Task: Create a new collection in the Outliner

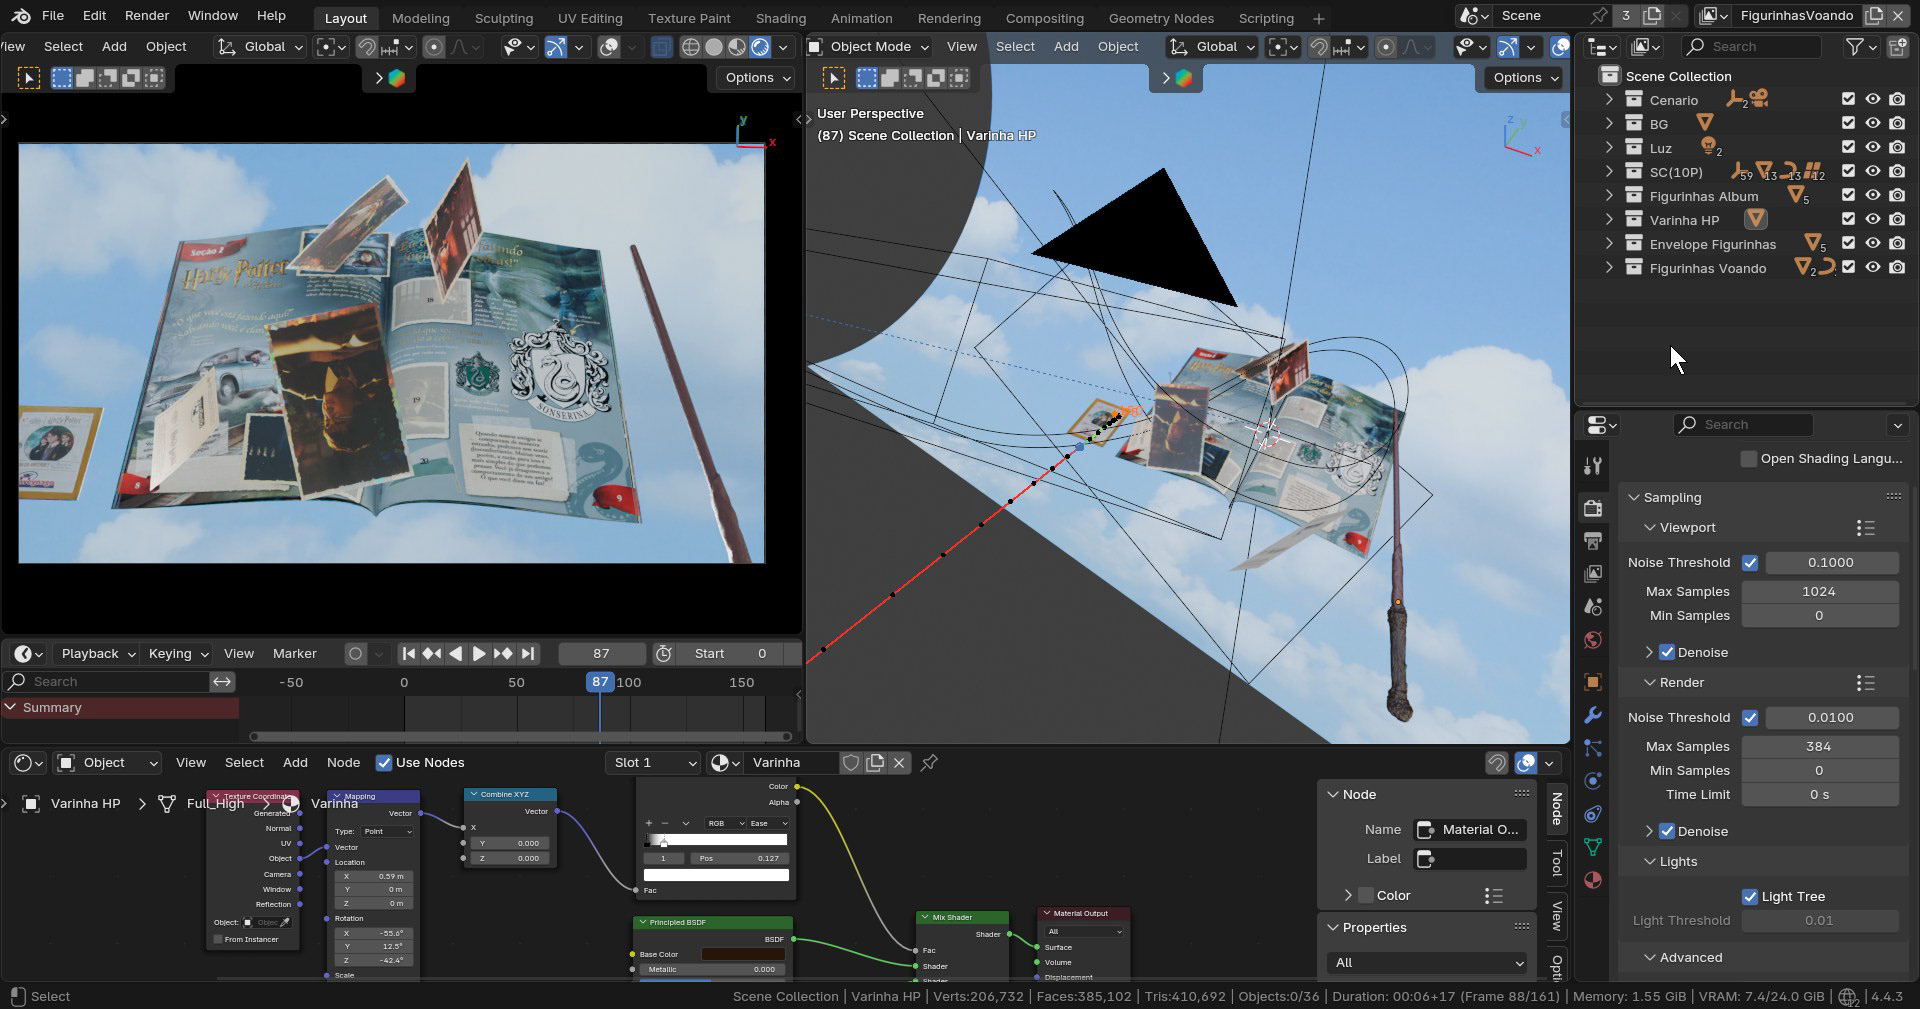Action: [x=1897, y=47]
